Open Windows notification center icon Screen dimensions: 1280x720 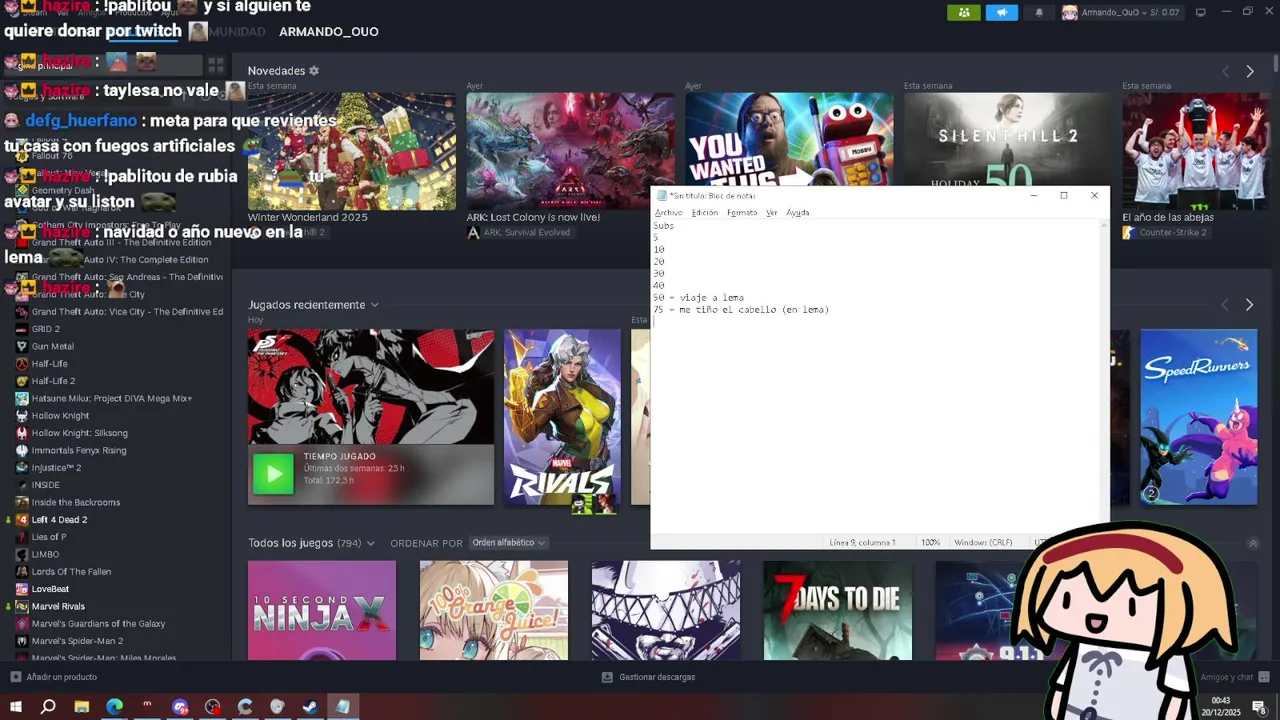(1260, 707)
